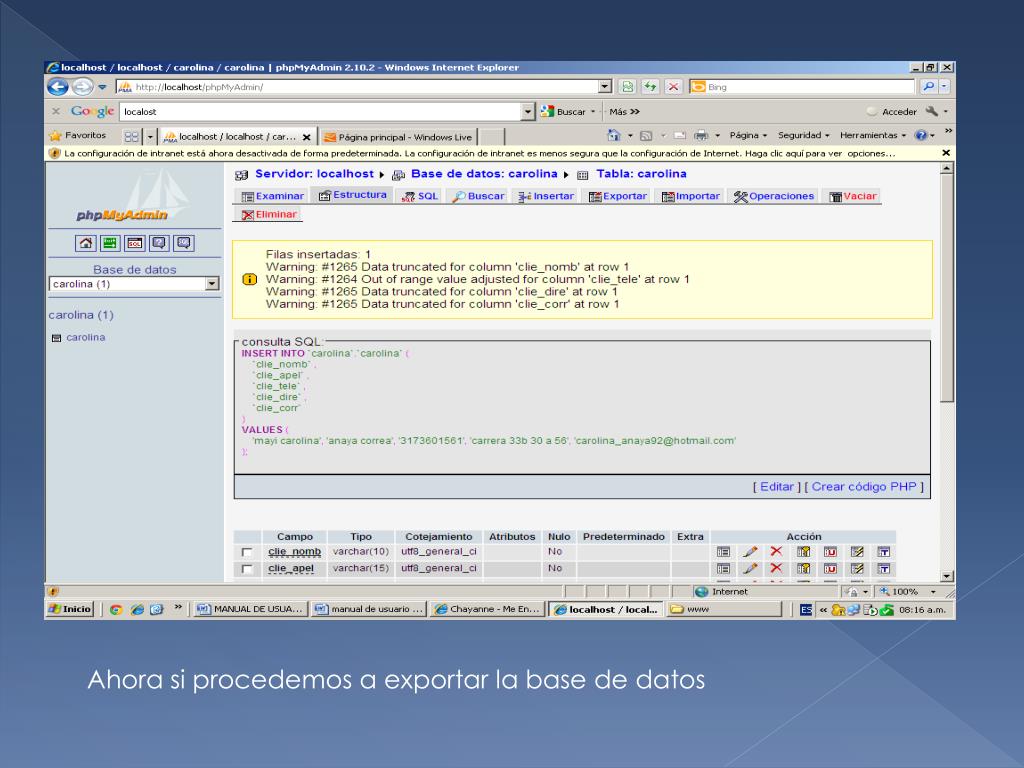Image resolution: width=1024 pixels, height=768 pixels.
Task: Click the Favoritos button
Action: pos(78,135)
